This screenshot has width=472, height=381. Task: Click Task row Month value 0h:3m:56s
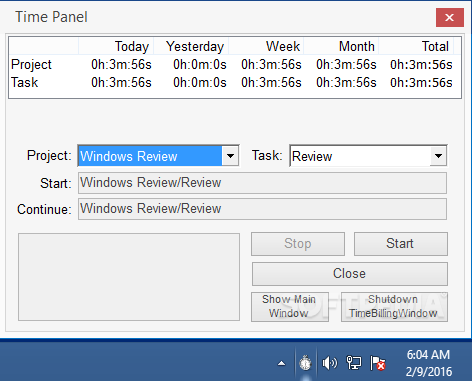point(346,83)
